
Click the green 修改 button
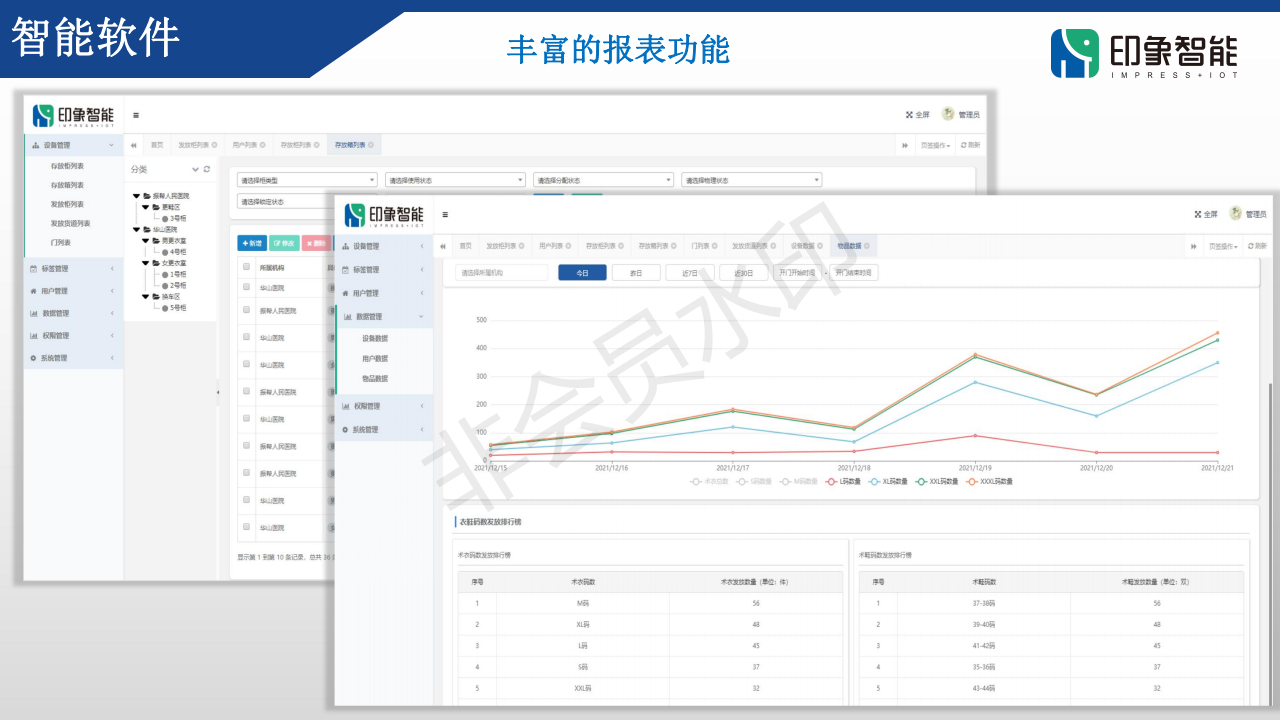click(284, 243)
